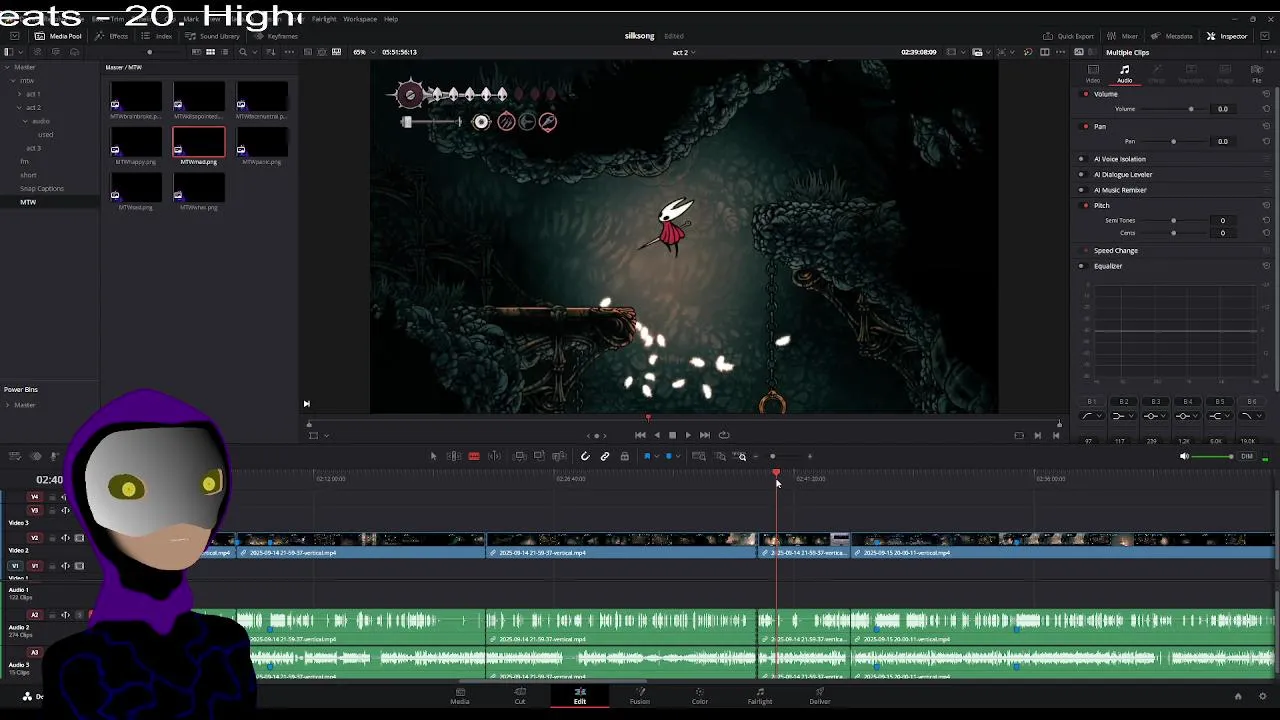The height and width of the screenshot is (720, 1280).
Task: Open Project Settings gear icon
Action: [1263, 696]
